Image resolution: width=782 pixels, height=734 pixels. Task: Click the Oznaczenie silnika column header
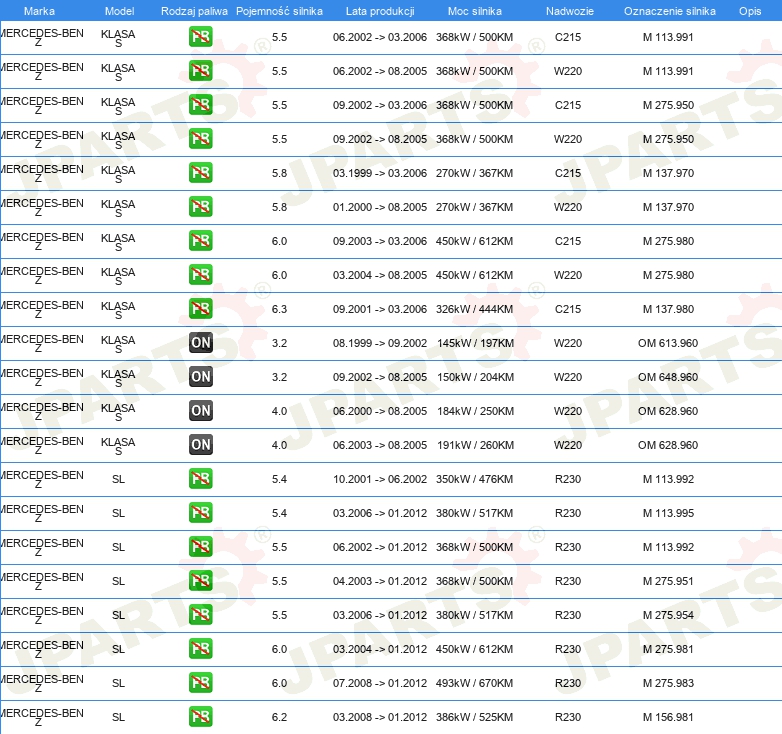coord(669,10)
